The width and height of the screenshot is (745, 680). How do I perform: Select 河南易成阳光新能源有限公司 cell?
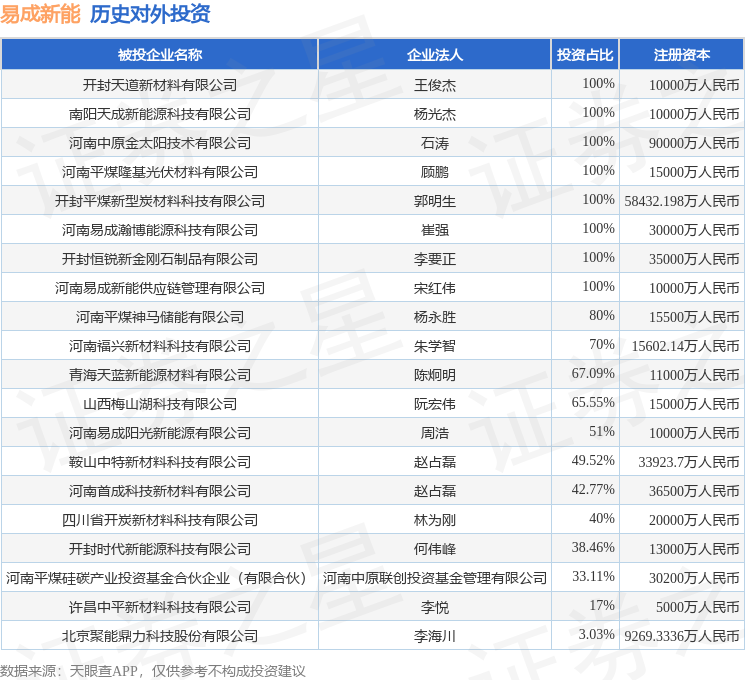[x=160, y=433]
